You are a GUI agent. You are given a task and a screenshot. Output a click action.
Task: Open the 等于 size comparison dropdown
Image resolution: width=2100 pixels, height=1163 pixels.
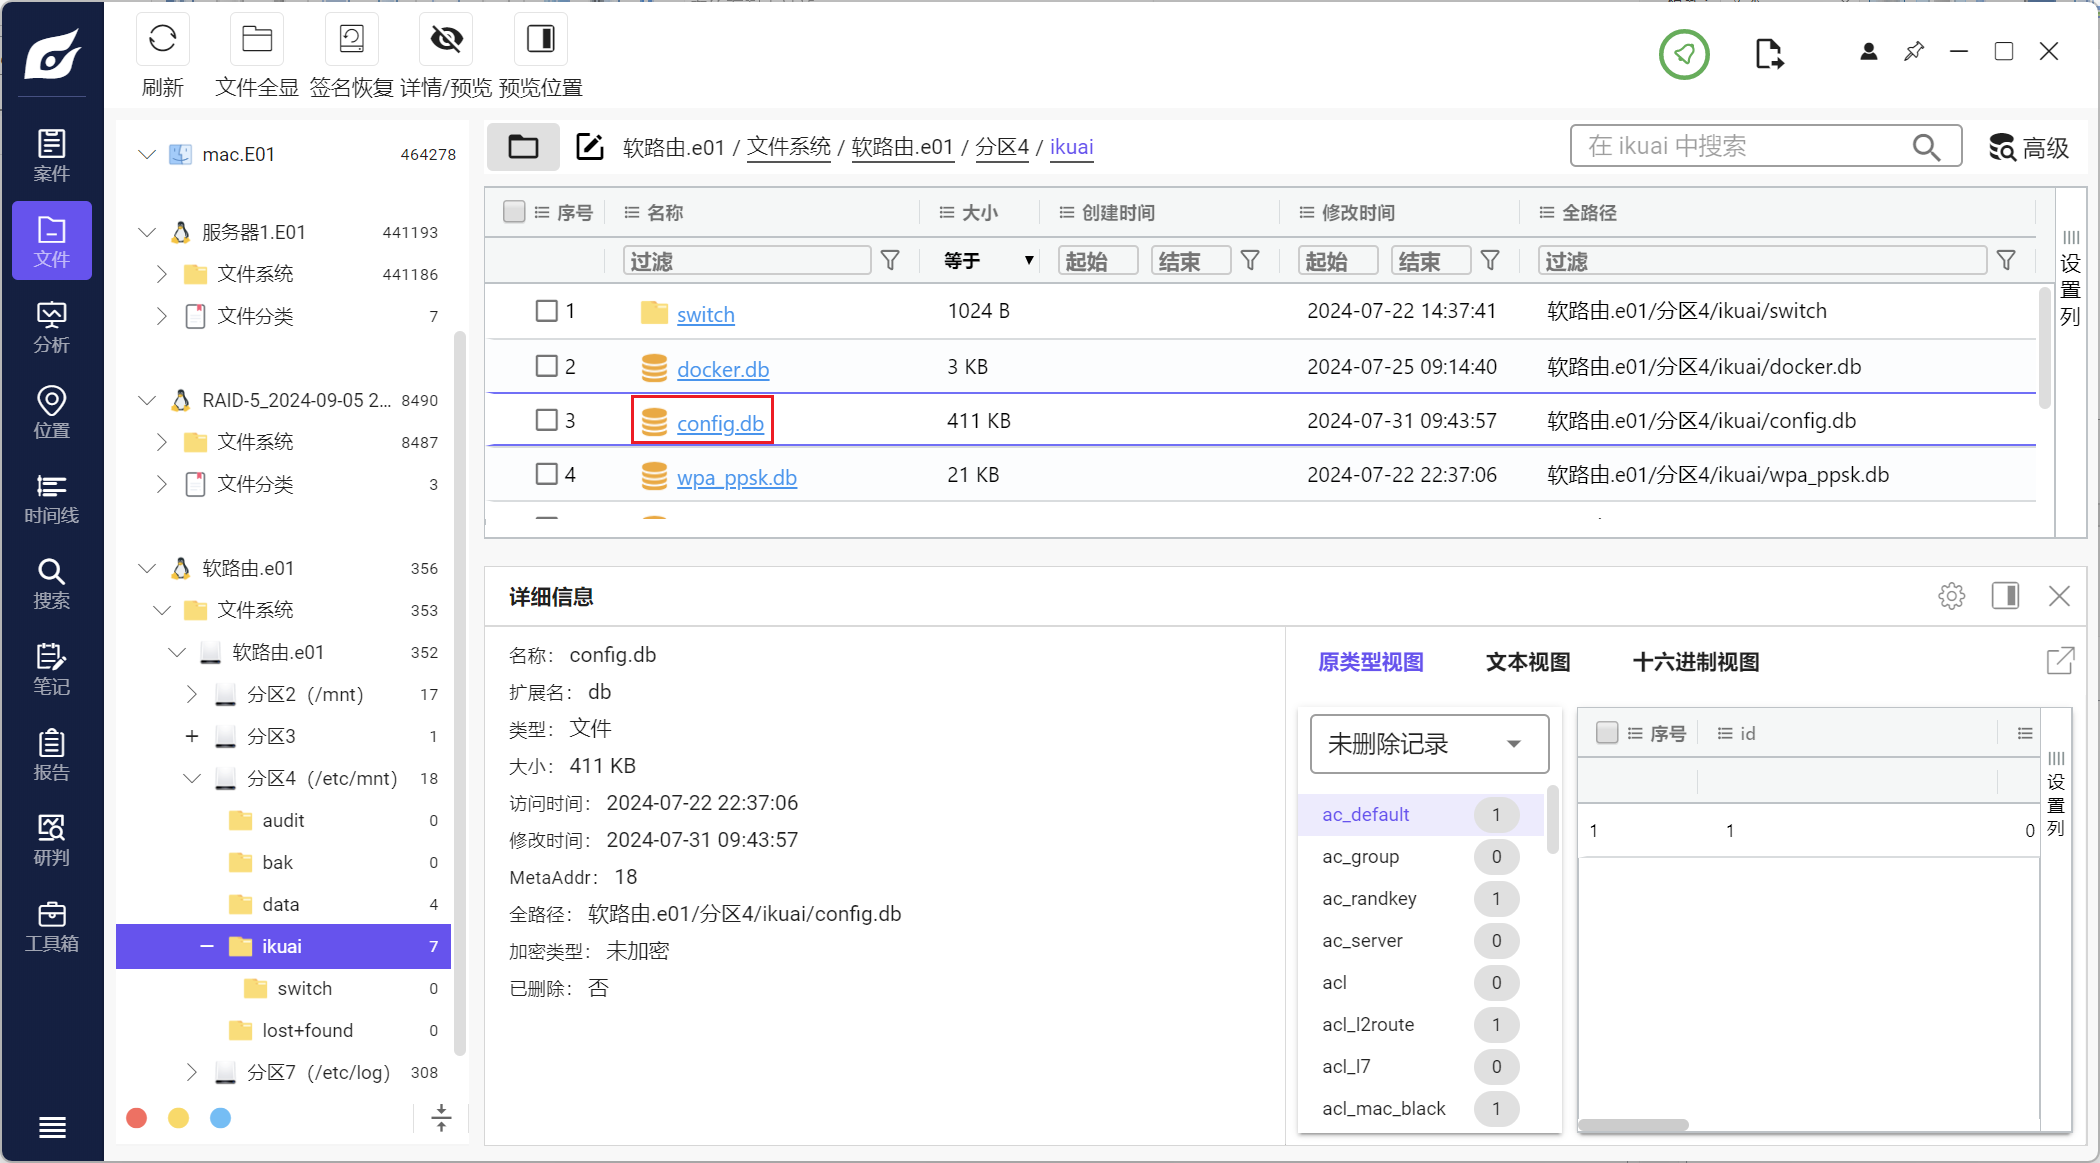pos(988,261)
